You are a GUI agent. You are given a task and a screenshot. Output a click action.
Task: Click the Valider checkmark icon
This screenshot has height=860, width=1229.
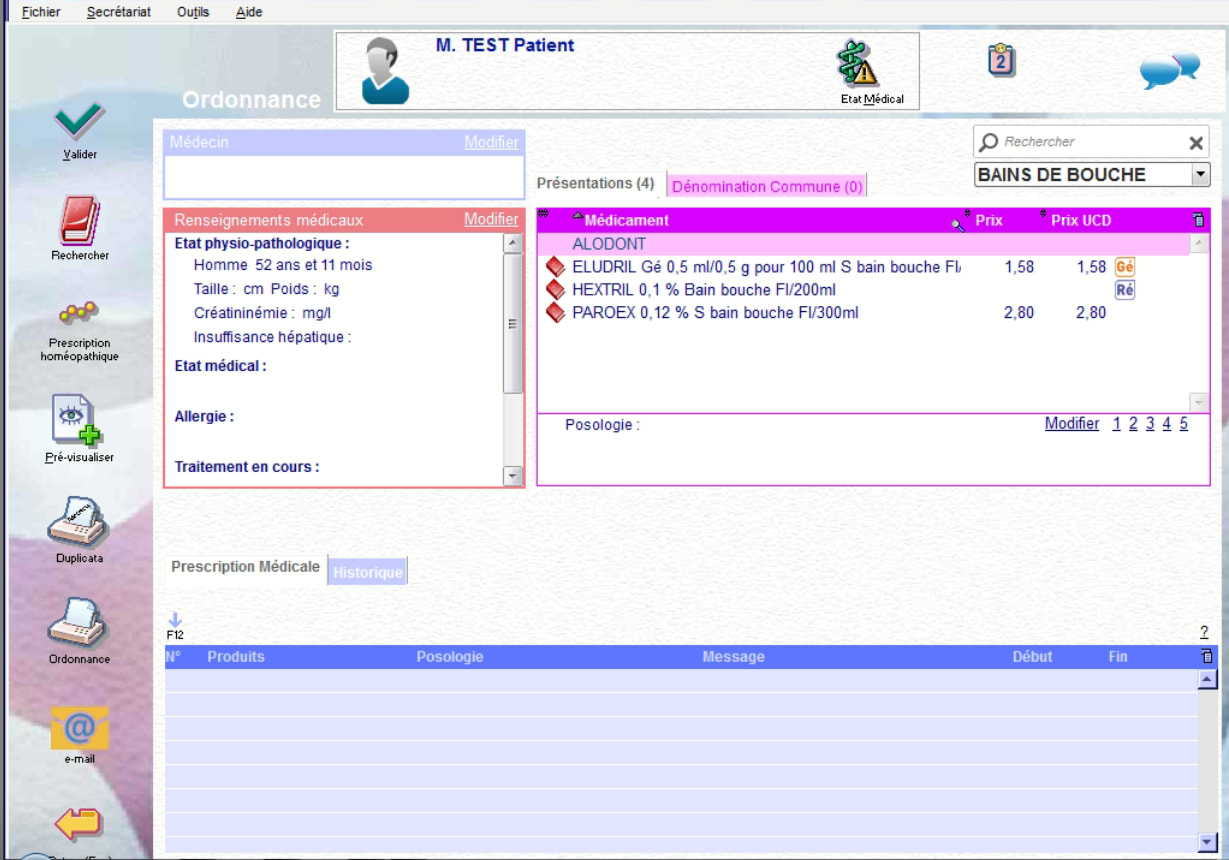pos(80,123)
